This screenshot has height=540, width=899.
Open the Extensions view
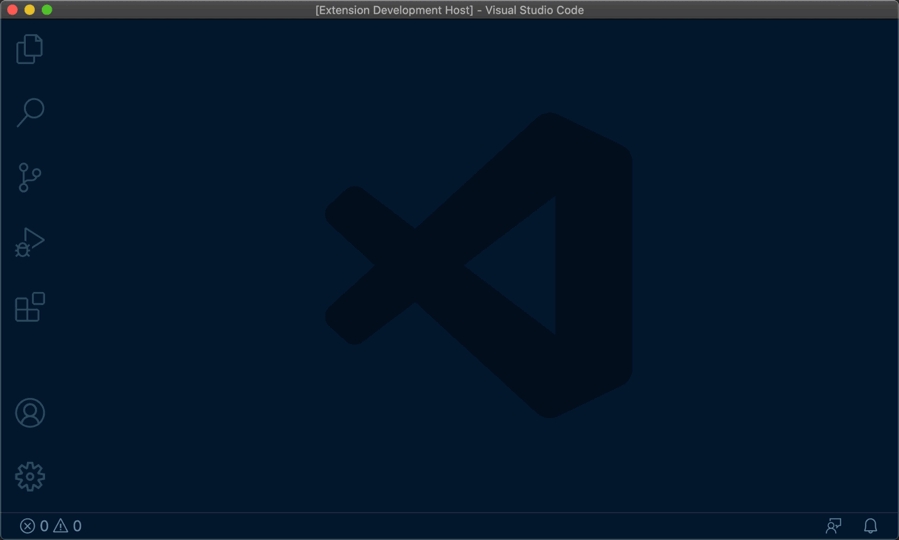(x=30, y=307)
